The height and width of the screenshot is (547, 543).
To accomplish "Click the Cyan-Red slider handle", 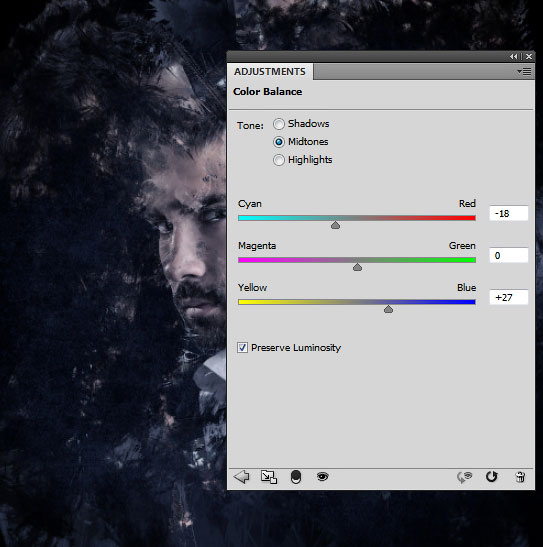I will click(x=335, y=225).
